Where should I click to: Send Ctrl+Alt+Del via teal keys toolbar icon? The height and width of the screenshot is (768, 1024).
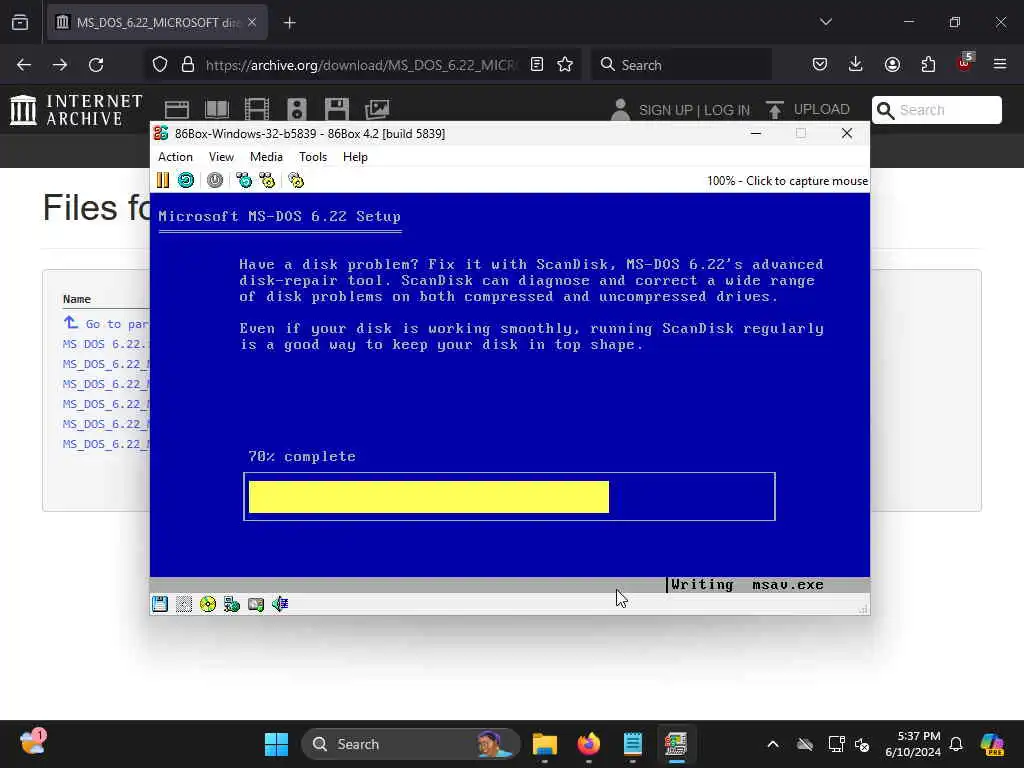pyautogui.click(x=244, y=180)
